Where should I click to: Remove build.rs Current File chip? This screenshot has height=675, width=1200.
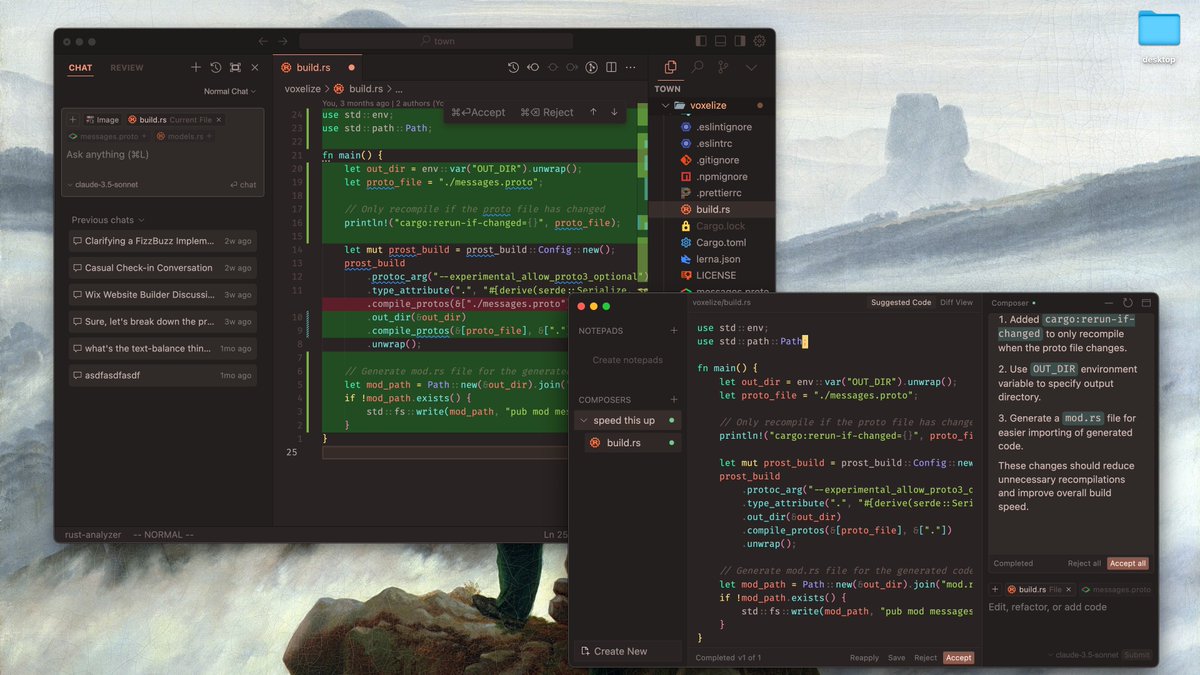[218, 119]
